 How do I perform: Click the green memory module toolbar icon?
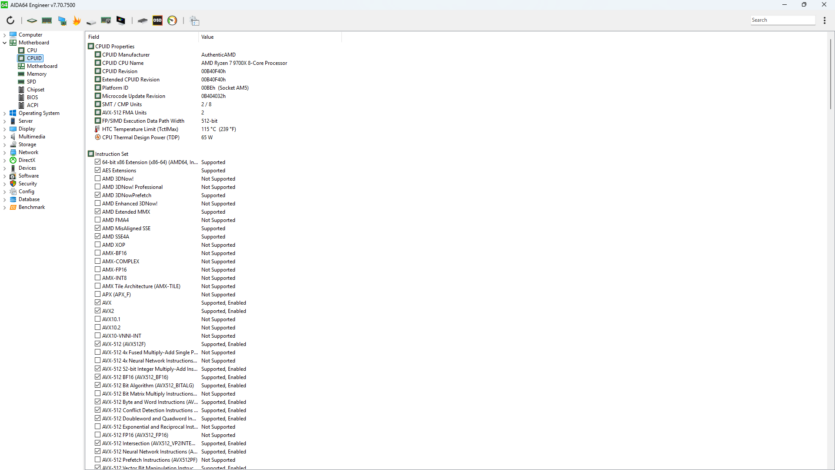click(x=47, y=20)
